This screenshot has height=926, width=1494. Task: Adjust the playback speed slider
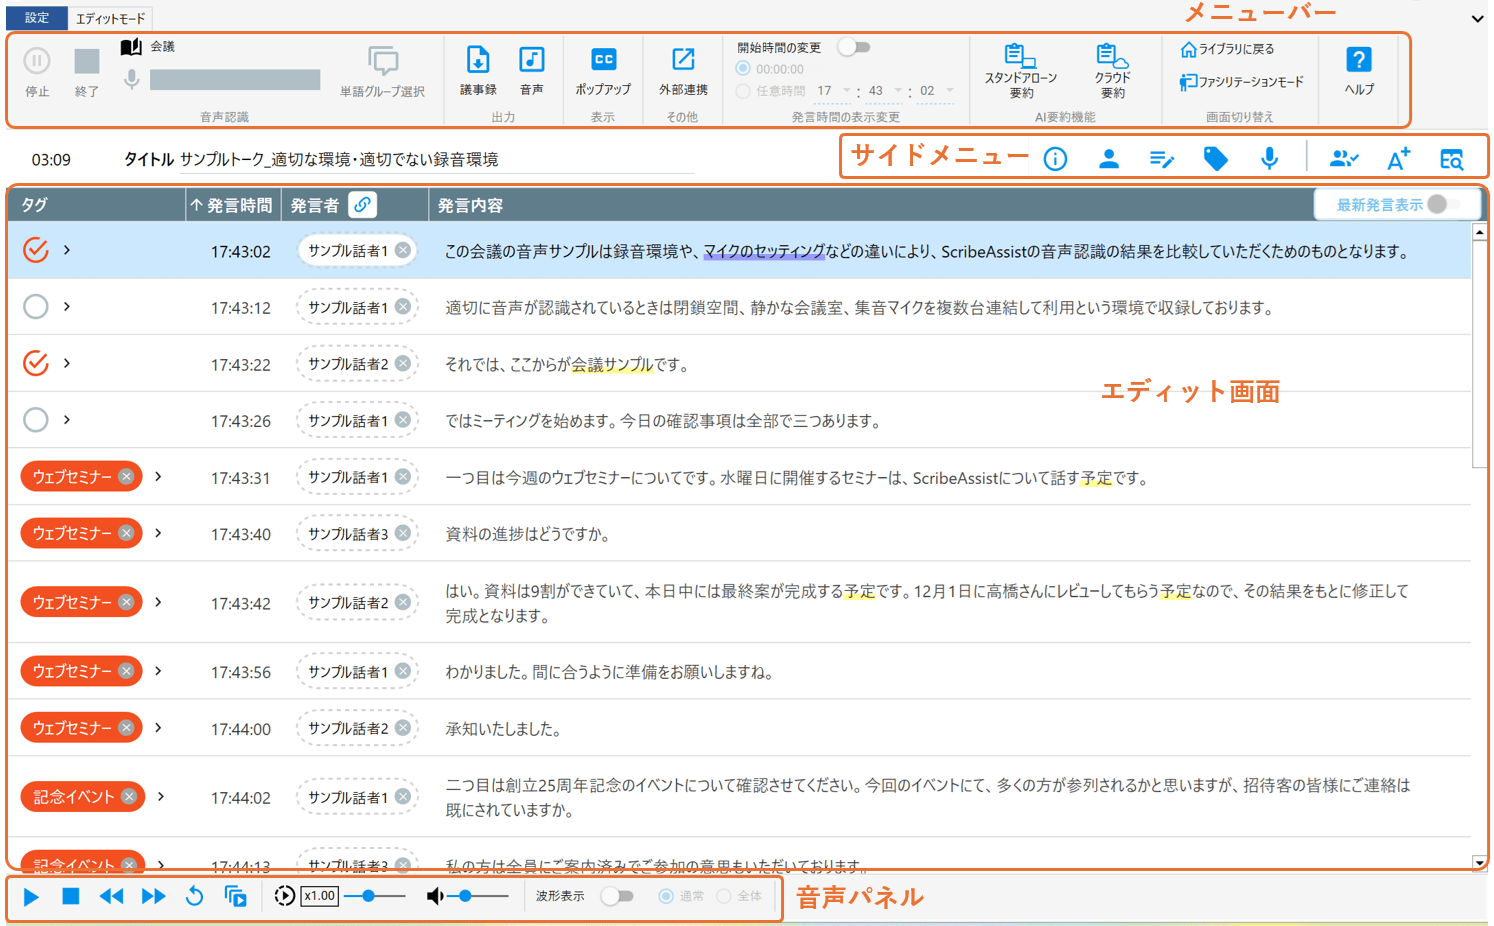point(369,896)
